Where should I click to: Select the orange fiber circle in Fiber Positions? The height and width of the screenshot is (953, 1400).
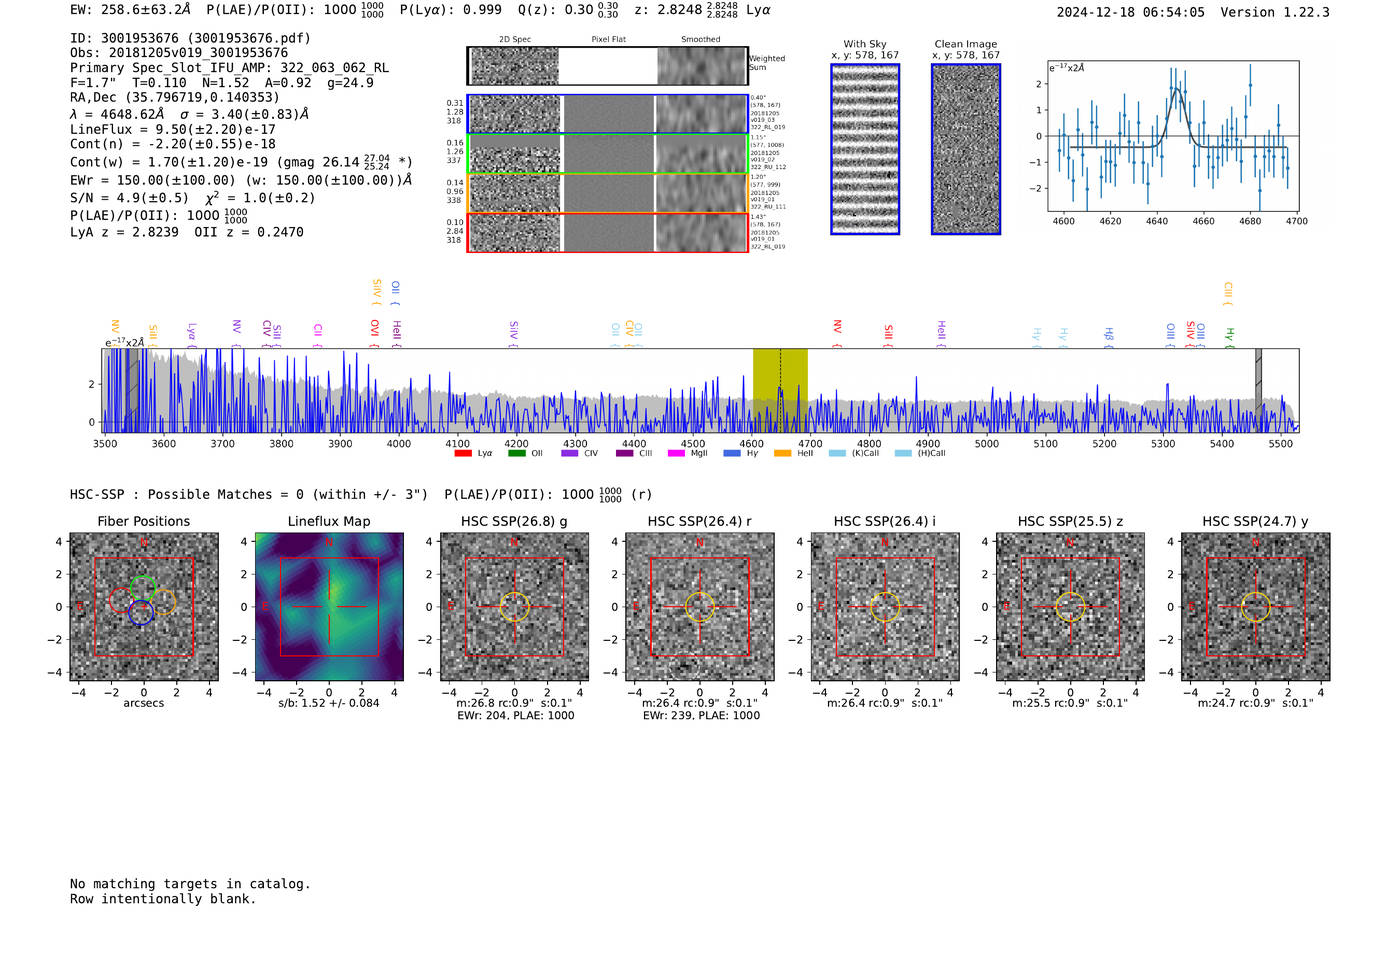[163, 602]
